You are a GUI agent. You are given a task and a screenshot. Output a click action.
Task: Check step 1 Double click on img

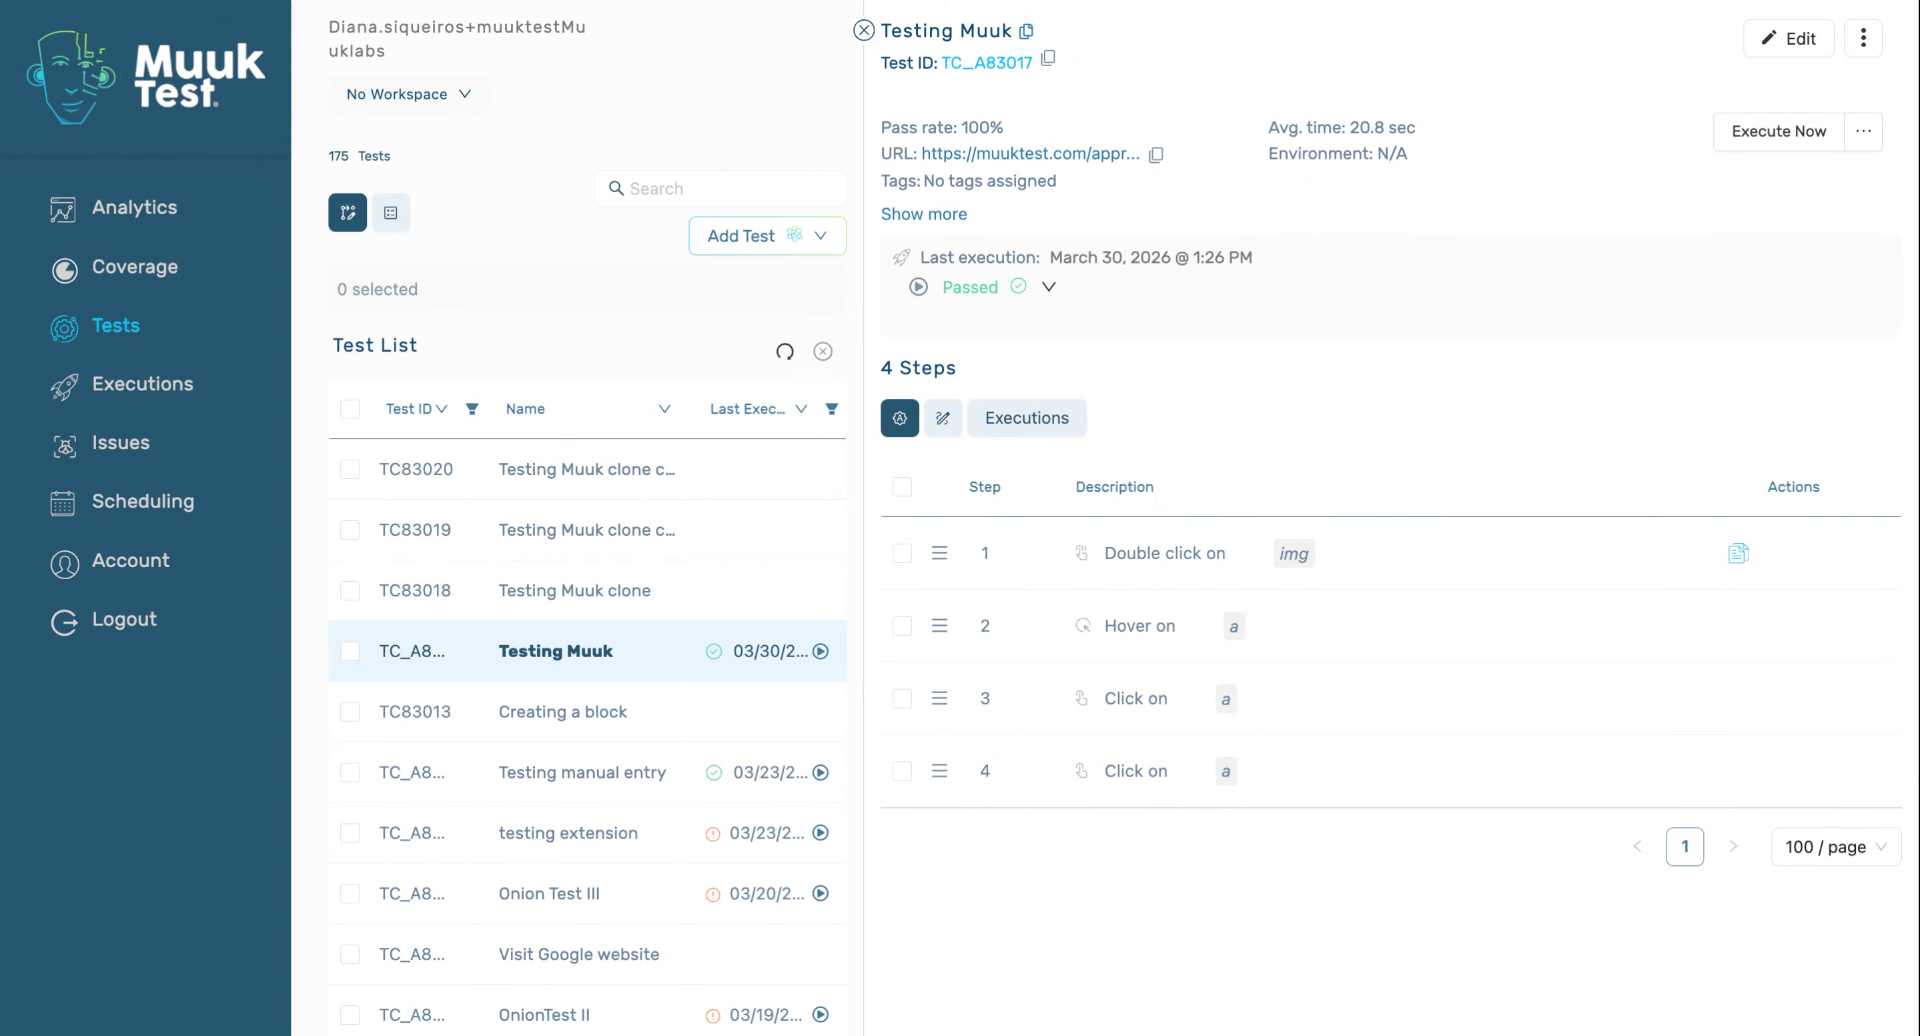pos(902,553)
